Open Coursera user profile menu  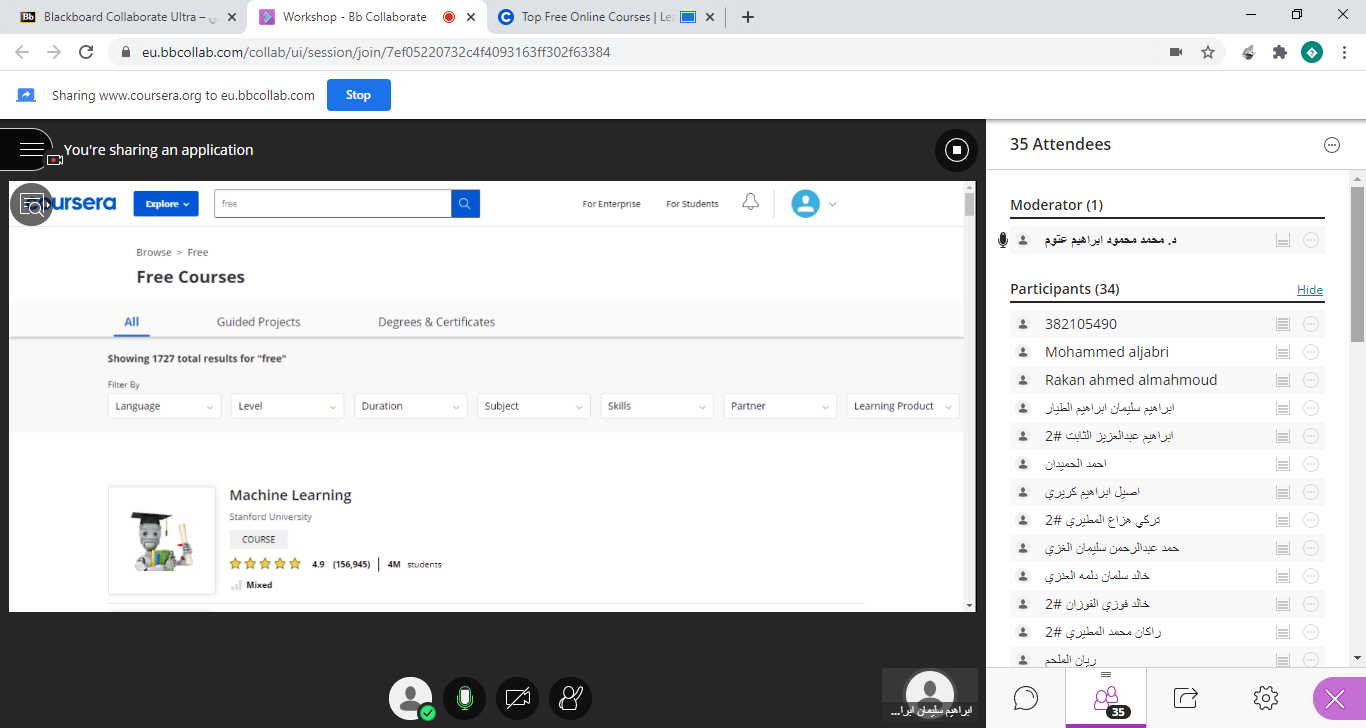814,204
